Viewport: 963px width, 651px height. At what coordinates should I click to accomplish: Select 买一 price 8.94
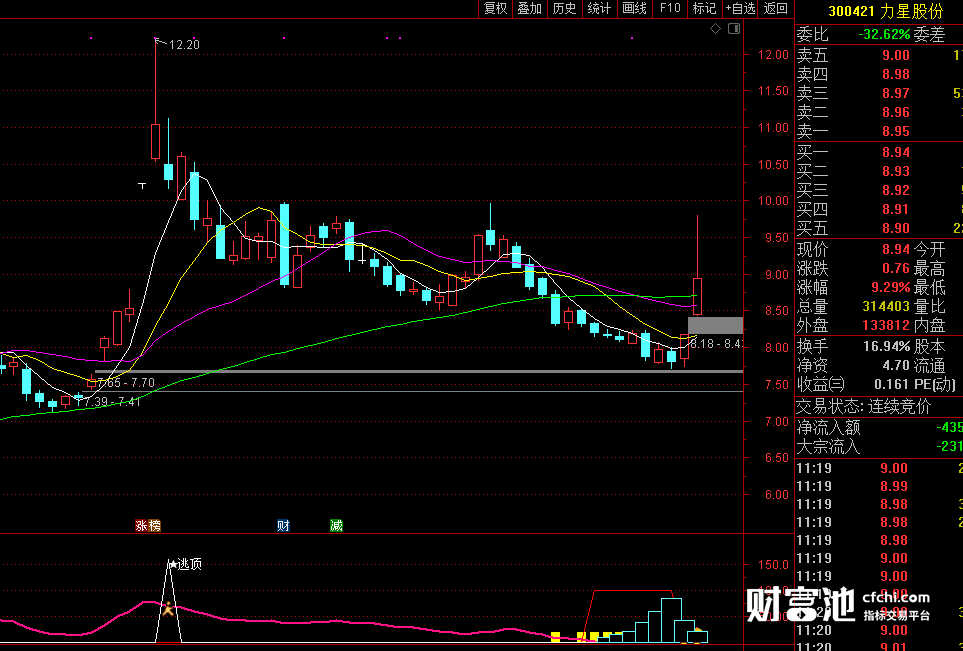[x=895, y=152]
